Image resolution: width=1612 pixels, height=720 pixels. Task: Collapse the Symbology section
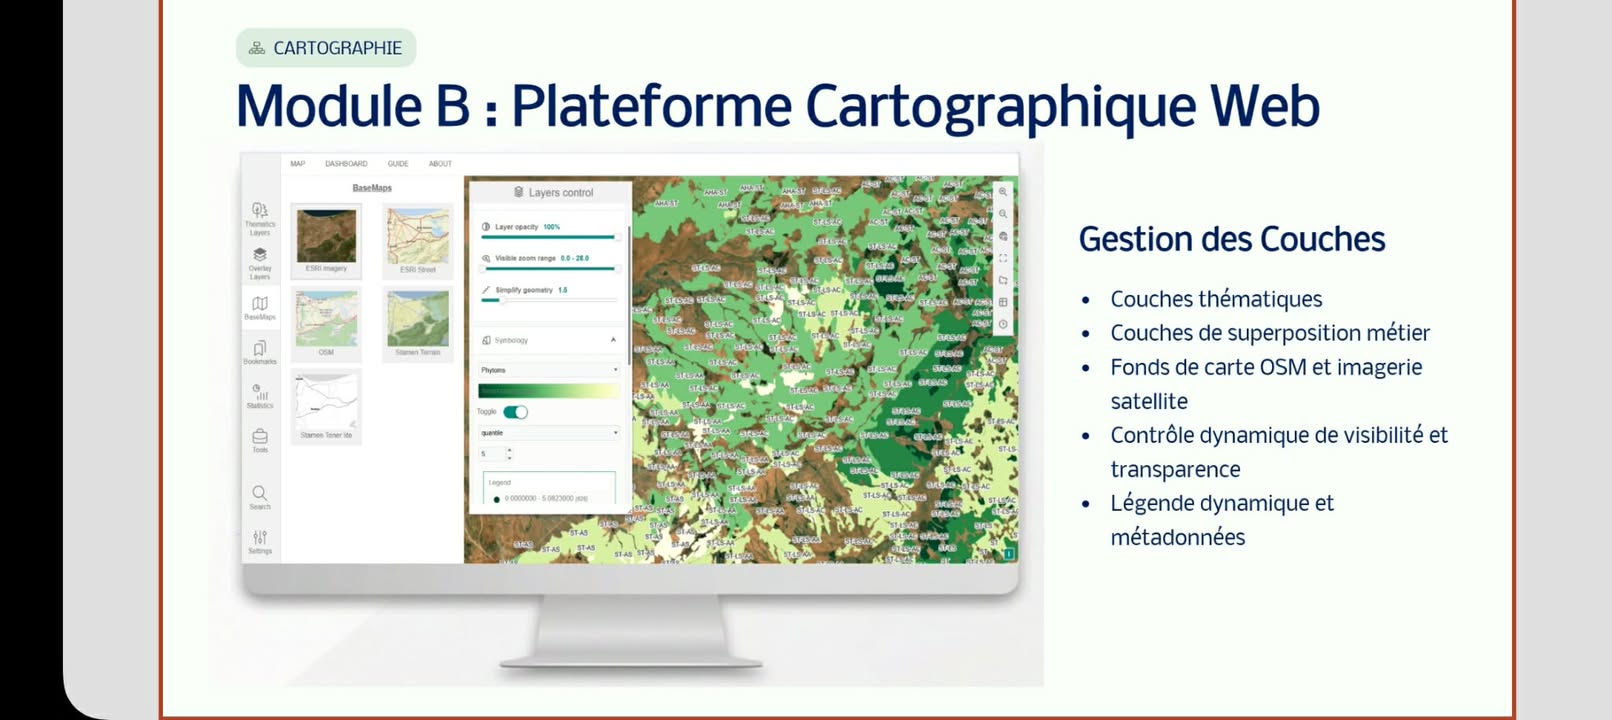(x=613, y=340)
